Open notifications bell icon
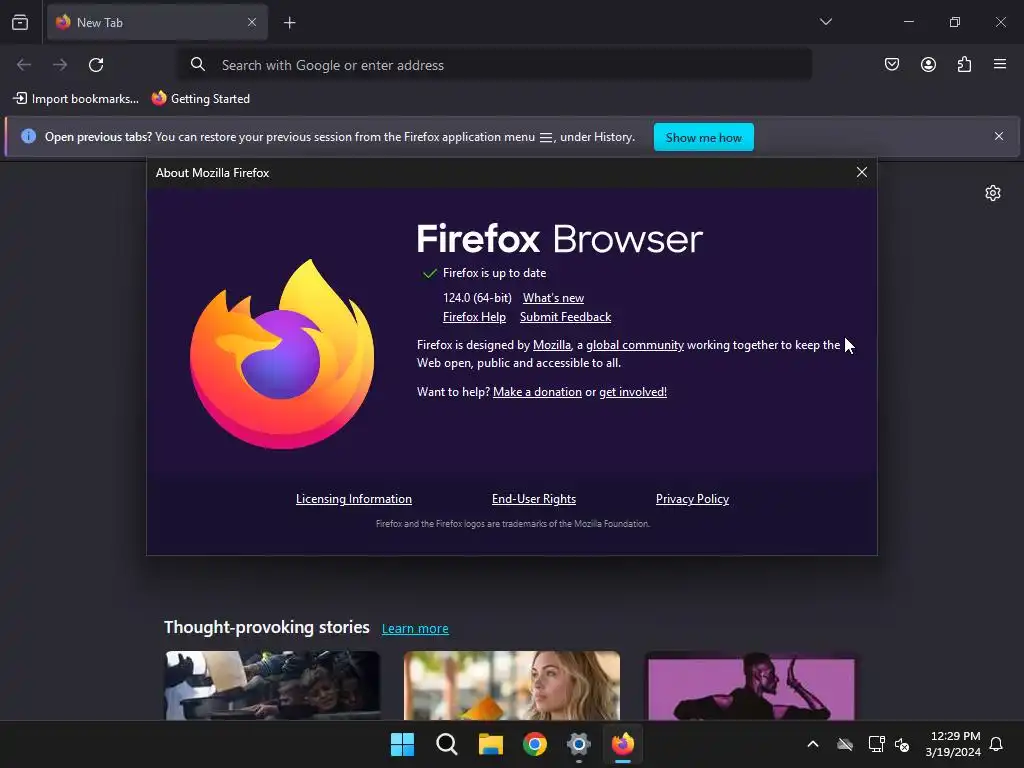 (x=997, y=744)
